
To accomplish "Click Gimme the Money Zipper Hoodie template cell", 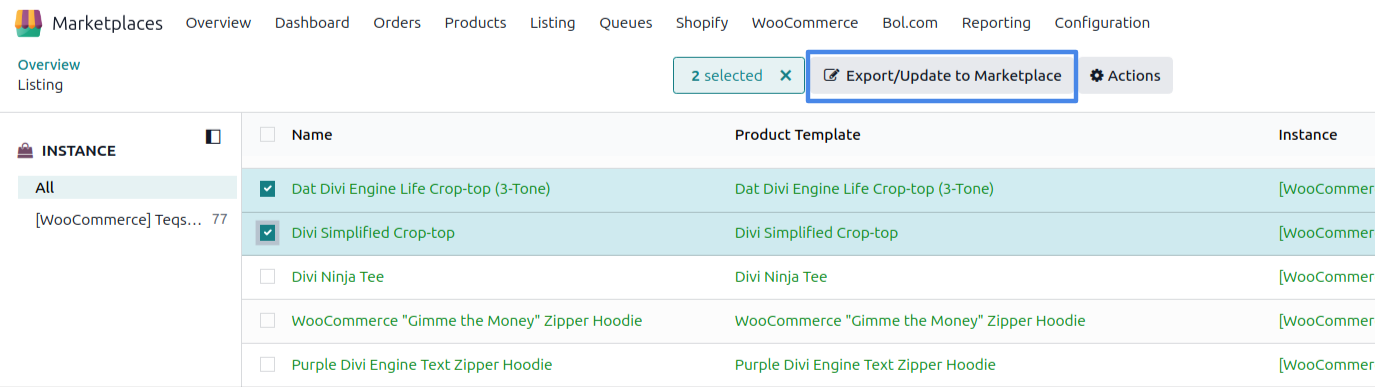I will (910, 321).
